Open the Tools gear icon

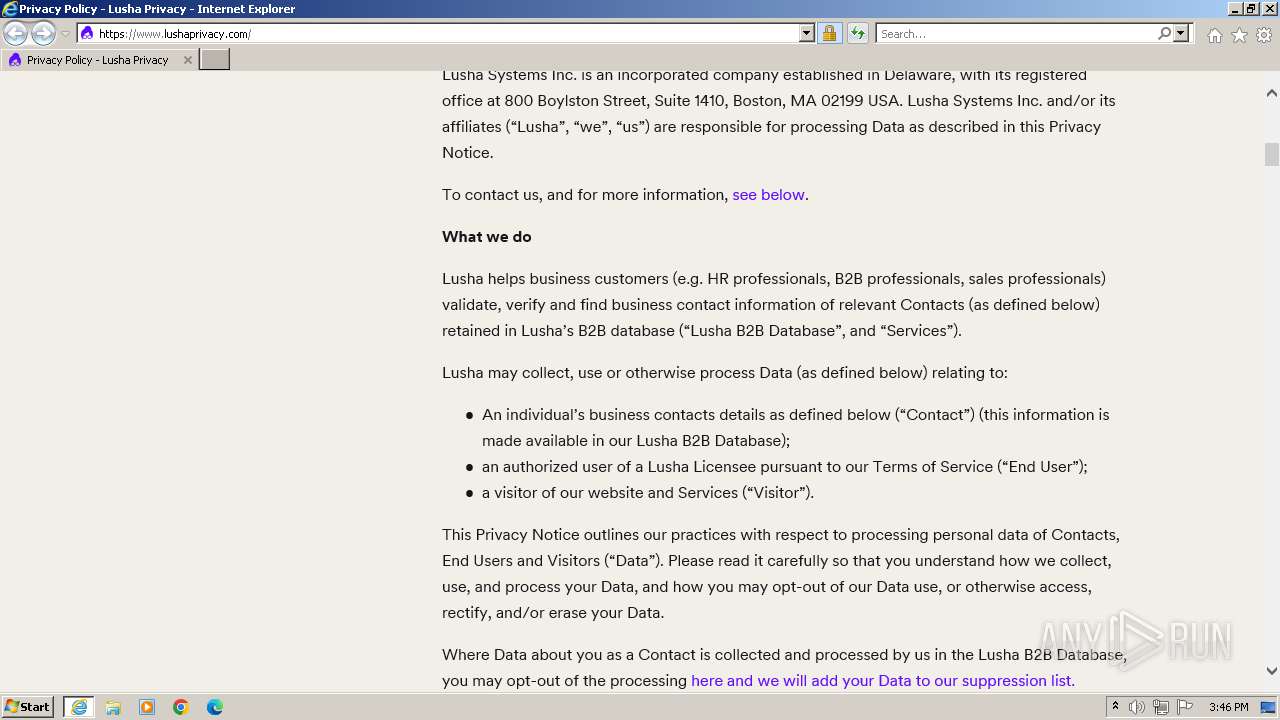(1264, 35)
